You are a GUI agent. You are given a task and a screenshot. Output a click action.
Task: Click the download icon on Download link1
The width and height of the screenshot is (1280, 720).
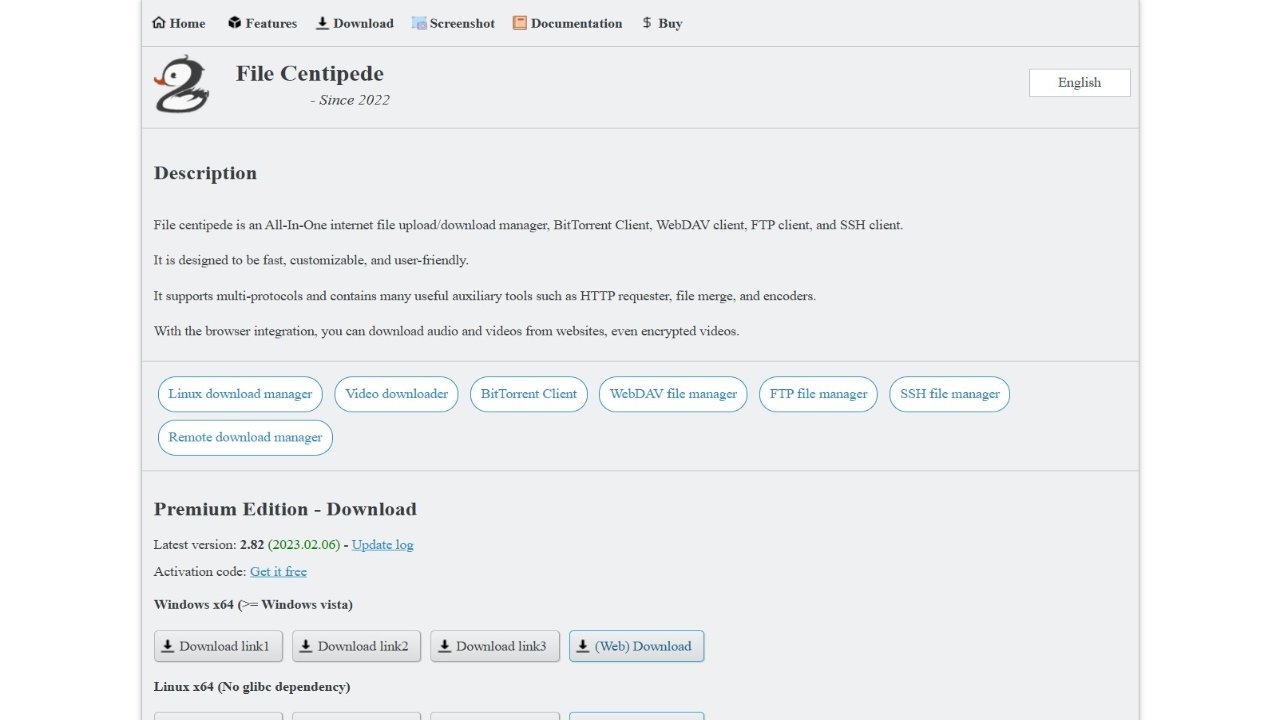click(x=168, y=646)
